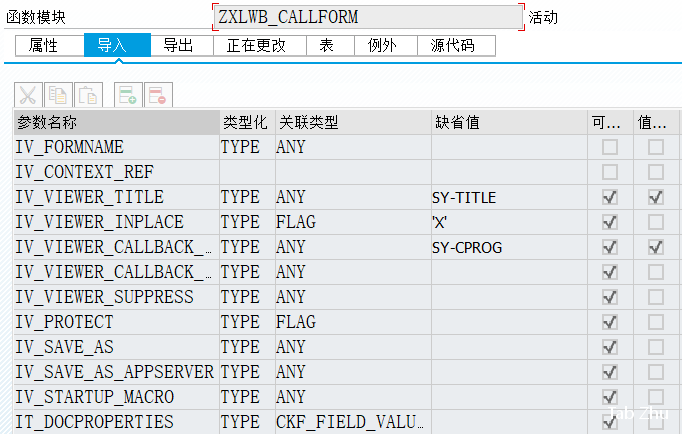
Task: Uncheck optional checkbox for IV_STARTUP_MACRO
Action: [x=610, y=397]
